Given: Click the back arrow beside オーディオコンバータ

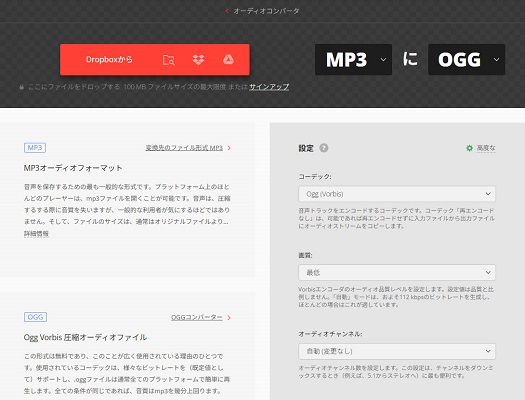Looking at the screenshot, I should tap(227, 11).
